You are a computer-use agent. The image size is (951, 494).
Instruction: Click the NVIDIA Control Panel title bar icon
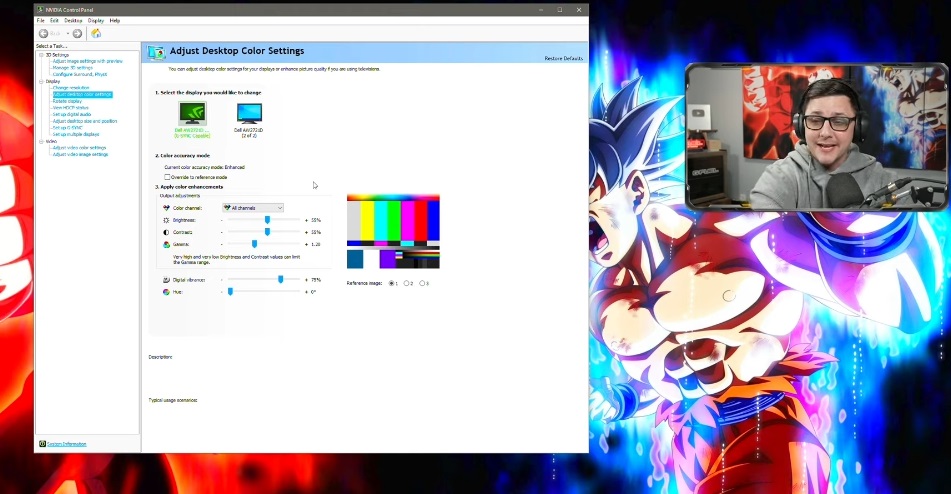click(41, 10)
